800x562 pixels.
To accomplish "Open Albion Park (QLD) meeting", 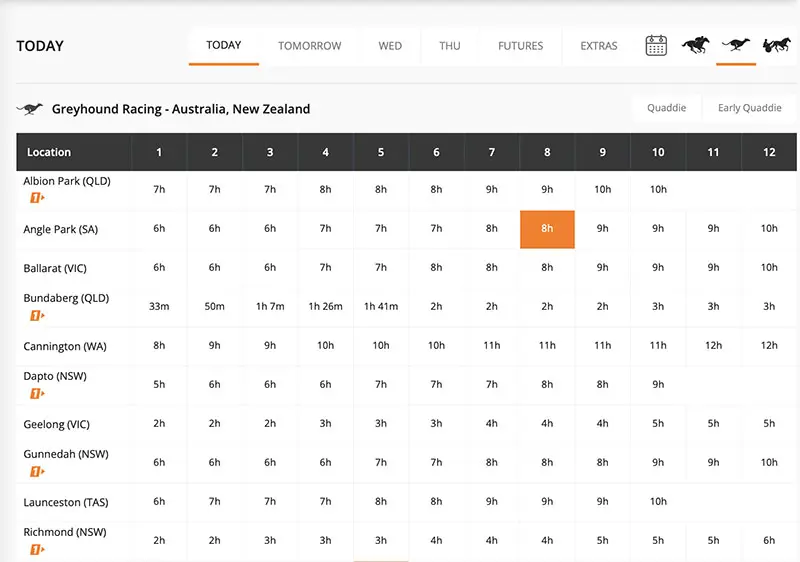I will (x=67, y=181).
